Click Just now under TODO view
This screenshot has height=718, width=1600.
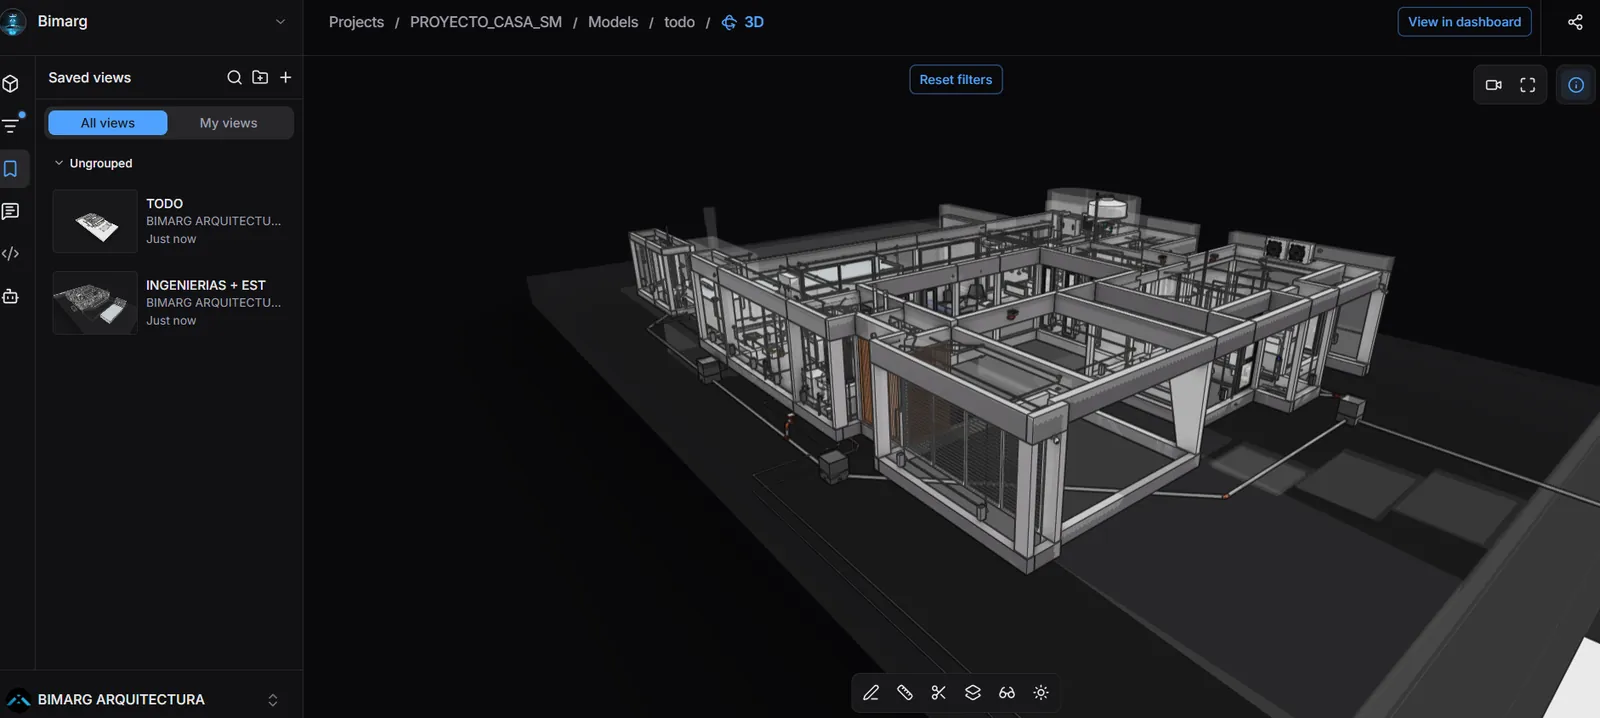(171, 239)
